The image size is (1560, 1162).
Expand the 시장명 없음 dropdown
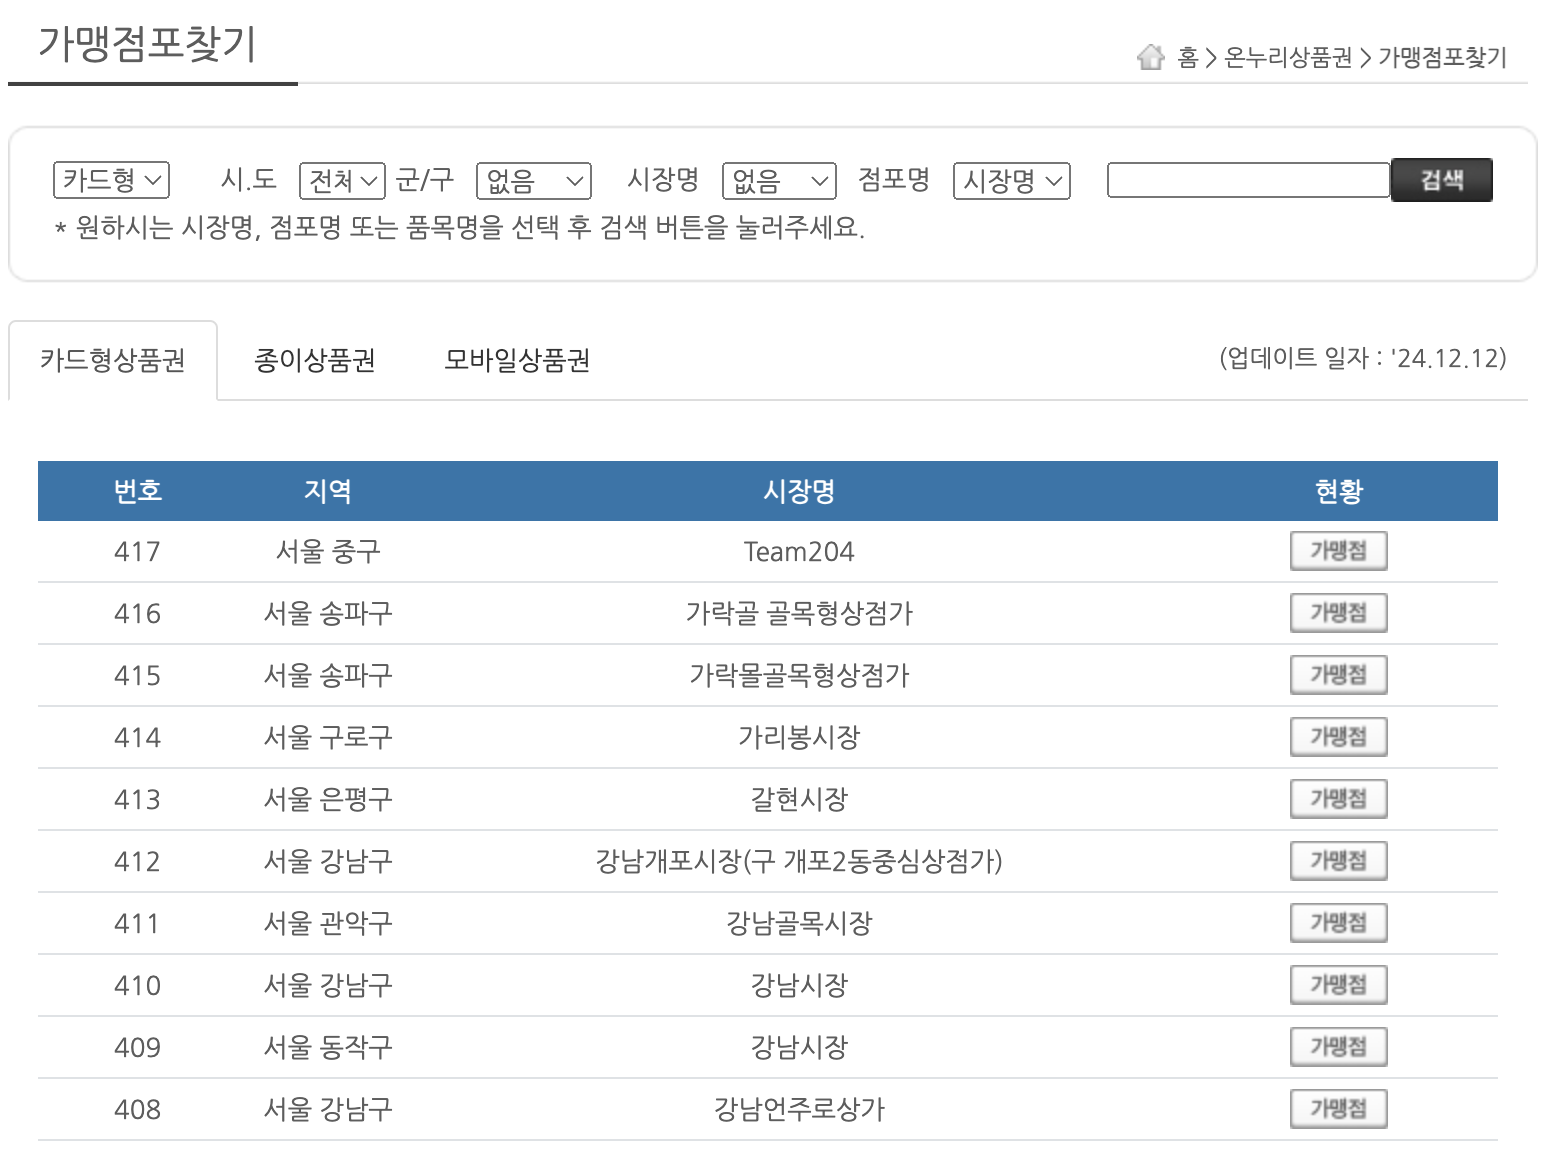point(779,181)
